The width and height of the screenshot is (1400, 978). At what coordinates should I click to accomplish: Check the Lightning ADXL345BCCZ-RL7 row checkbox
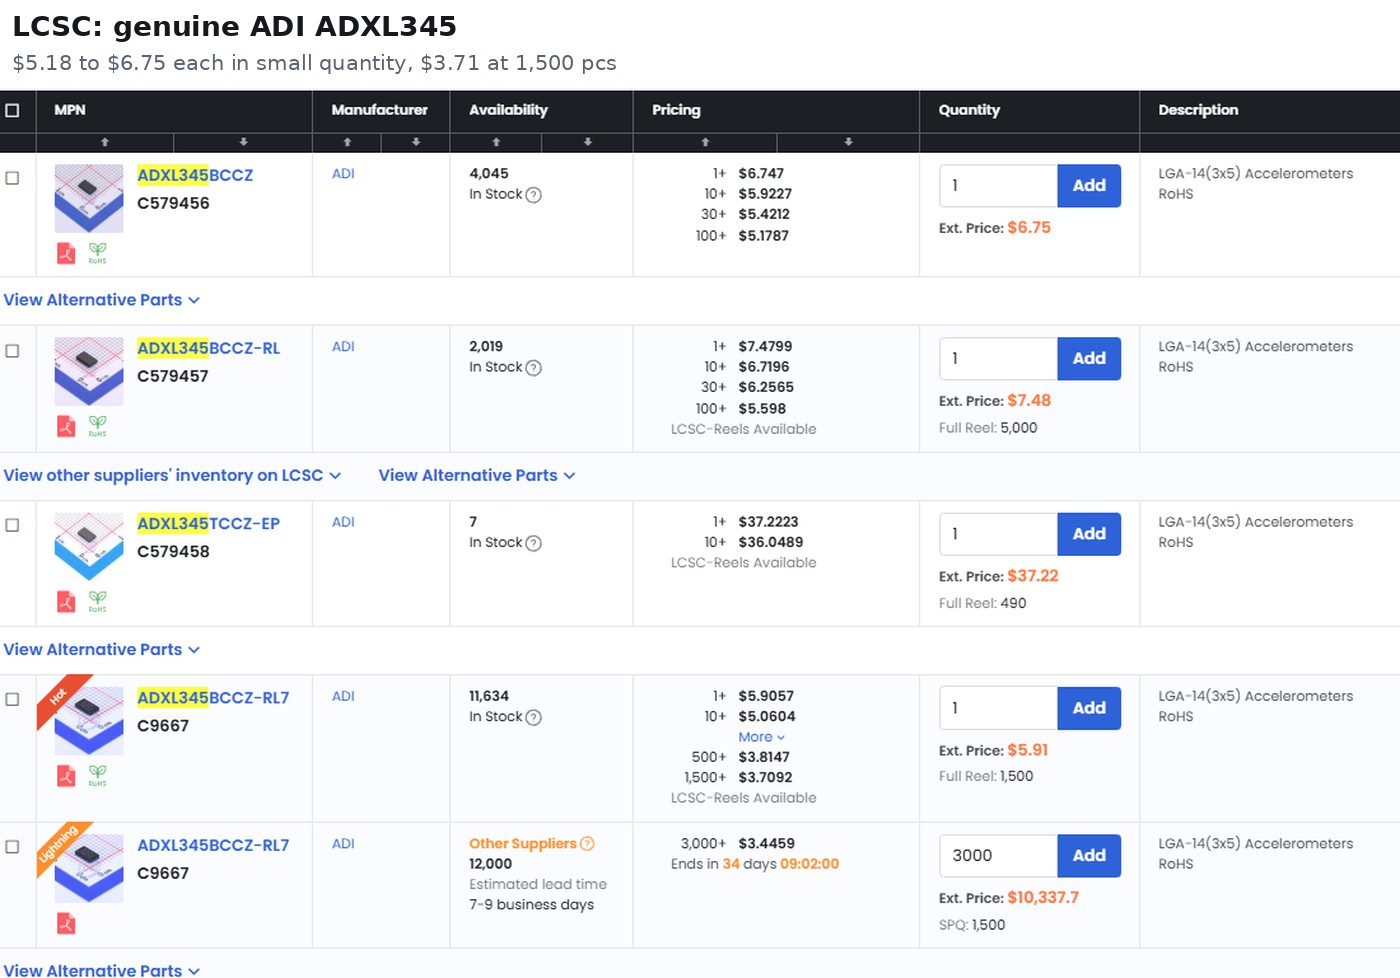12,847
